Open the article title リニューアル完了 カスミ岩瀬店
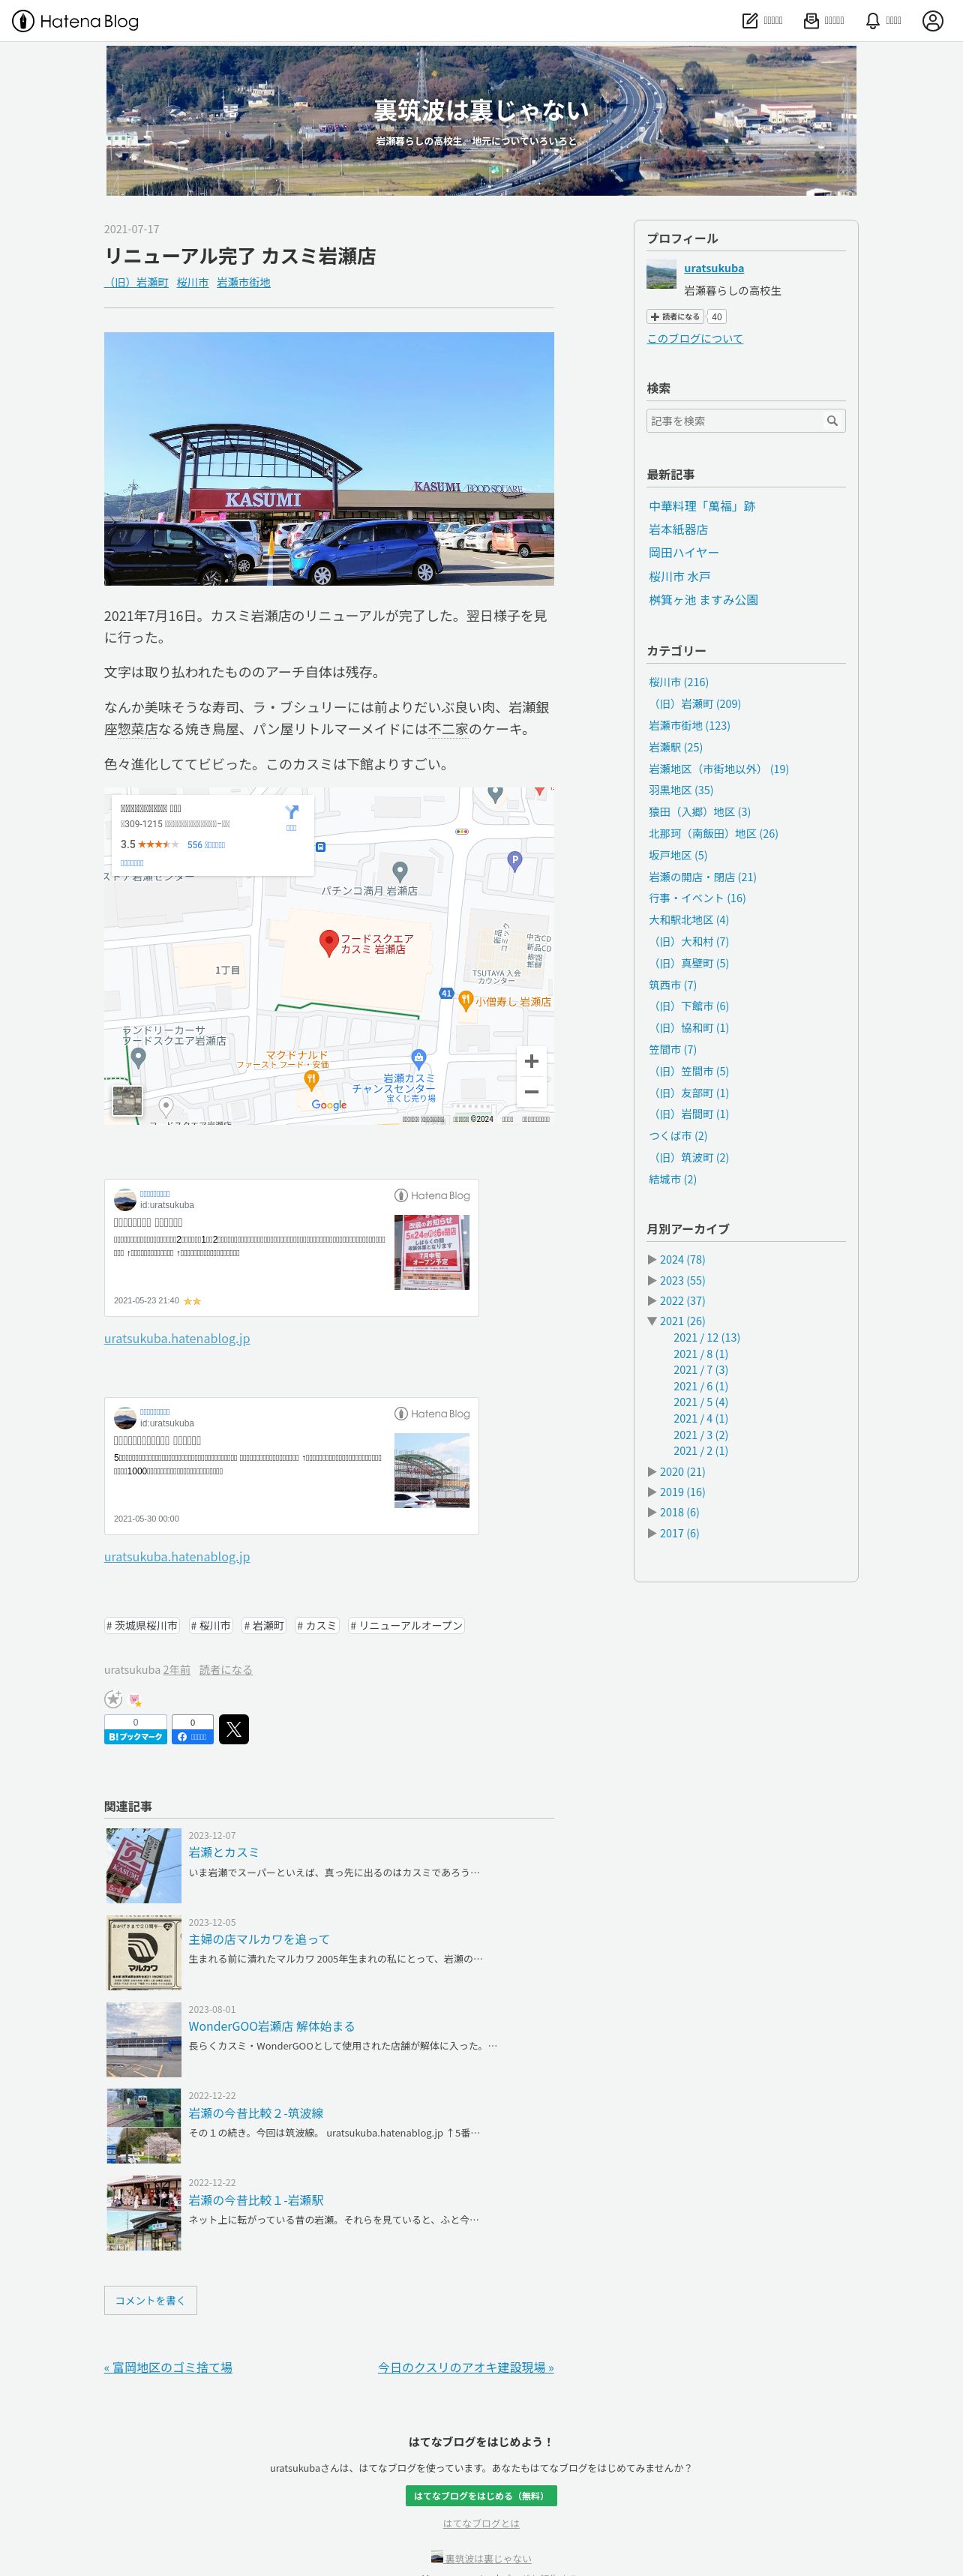 coord(240,256)
